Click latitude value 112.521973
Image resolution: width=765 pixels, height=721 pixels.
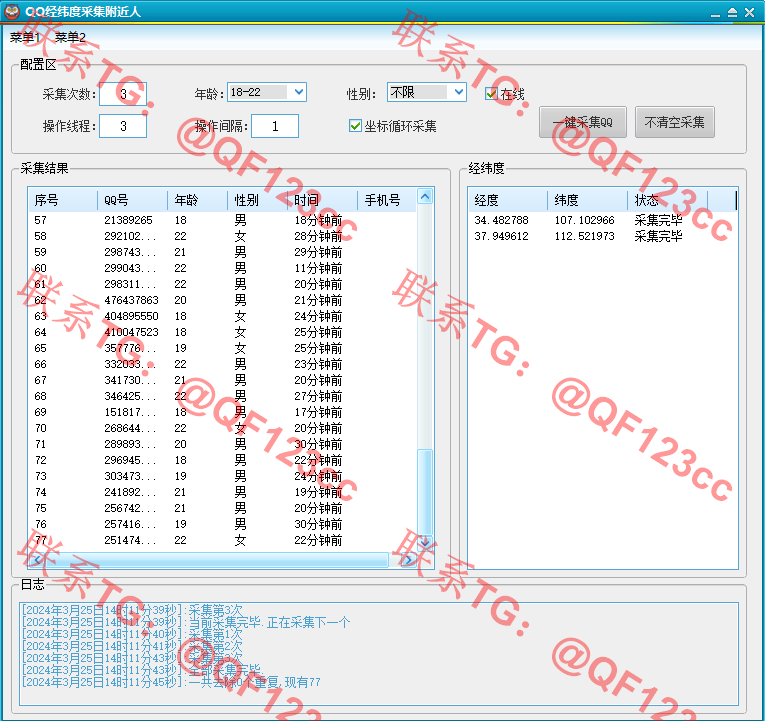click(x=584, y=236)
